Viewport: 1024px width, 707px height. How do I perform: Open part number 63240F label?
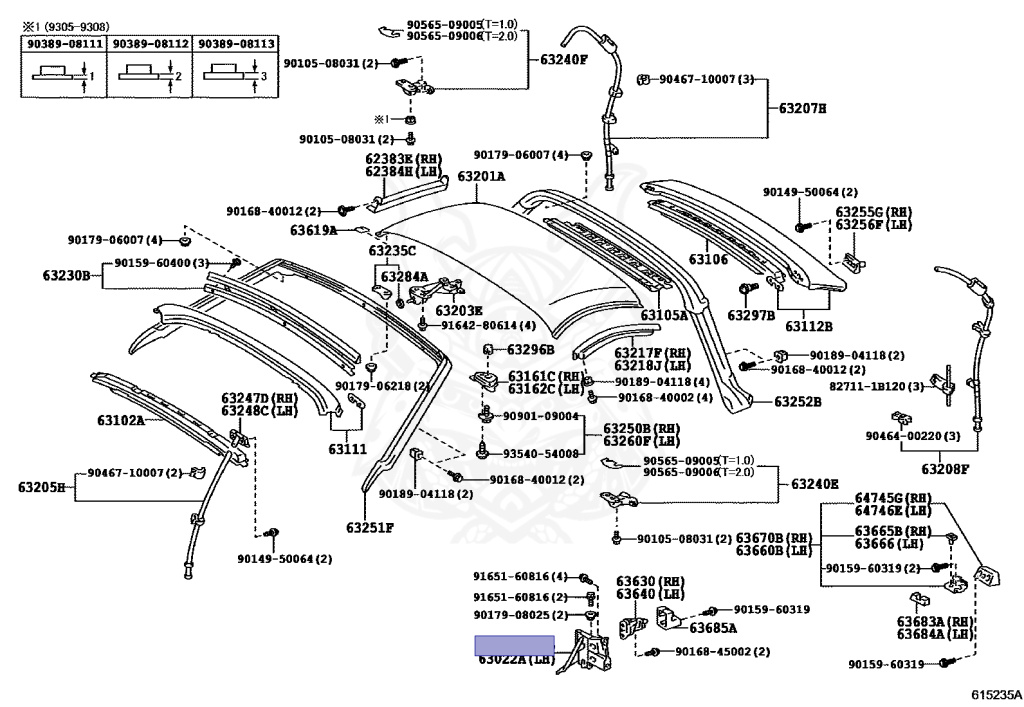click(564, 59)
